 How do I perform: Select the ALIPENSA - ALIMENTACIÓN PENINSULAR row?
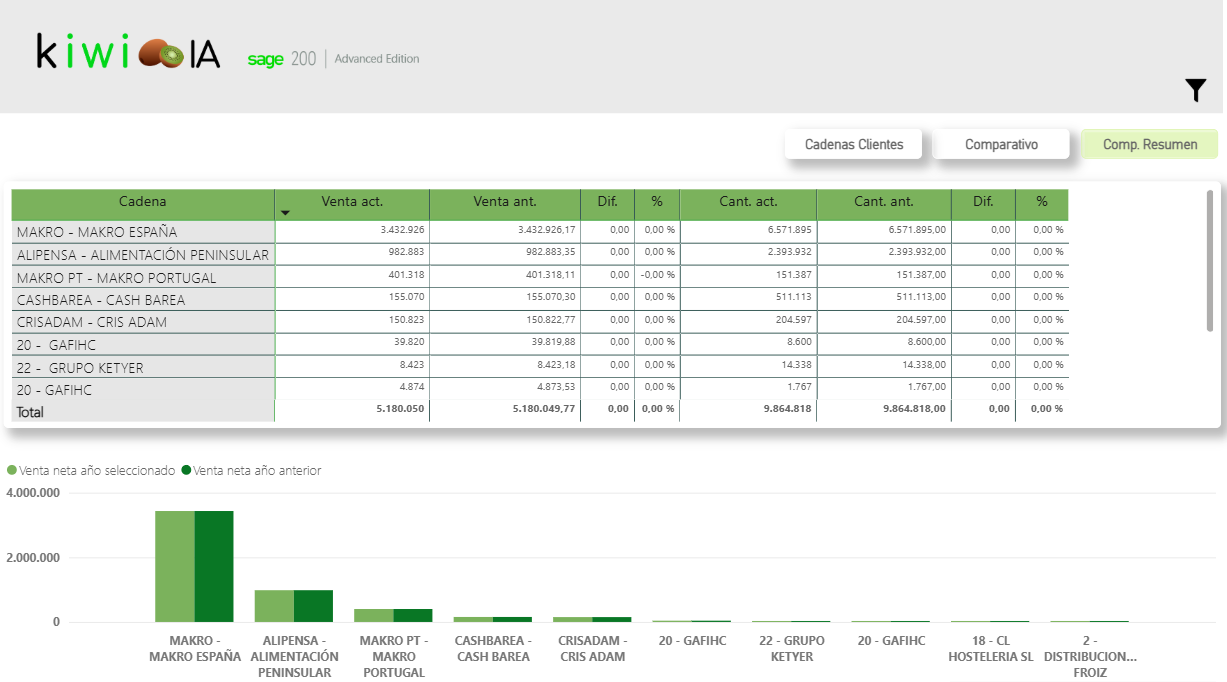tap(142, 255)
